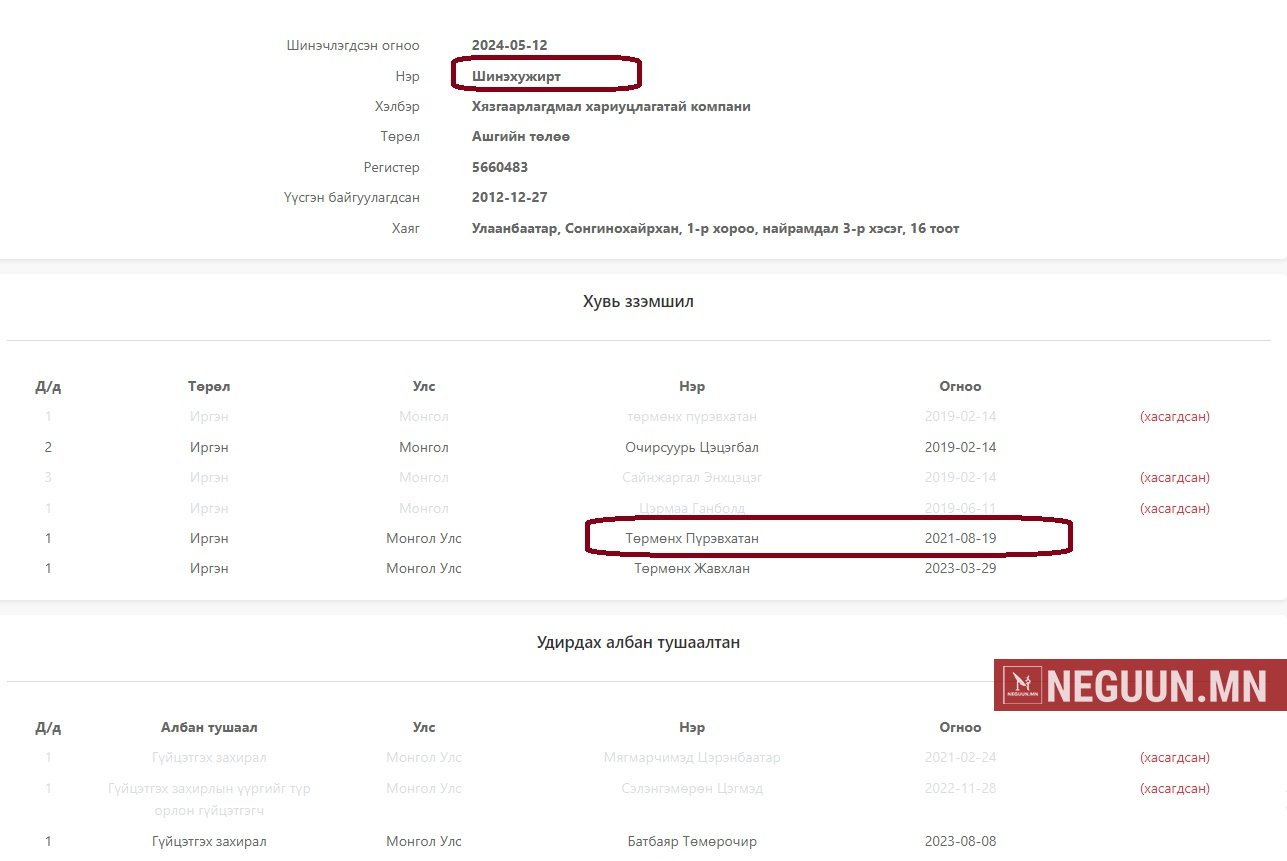Click the updated date 2024-05-12

[509, 45]
